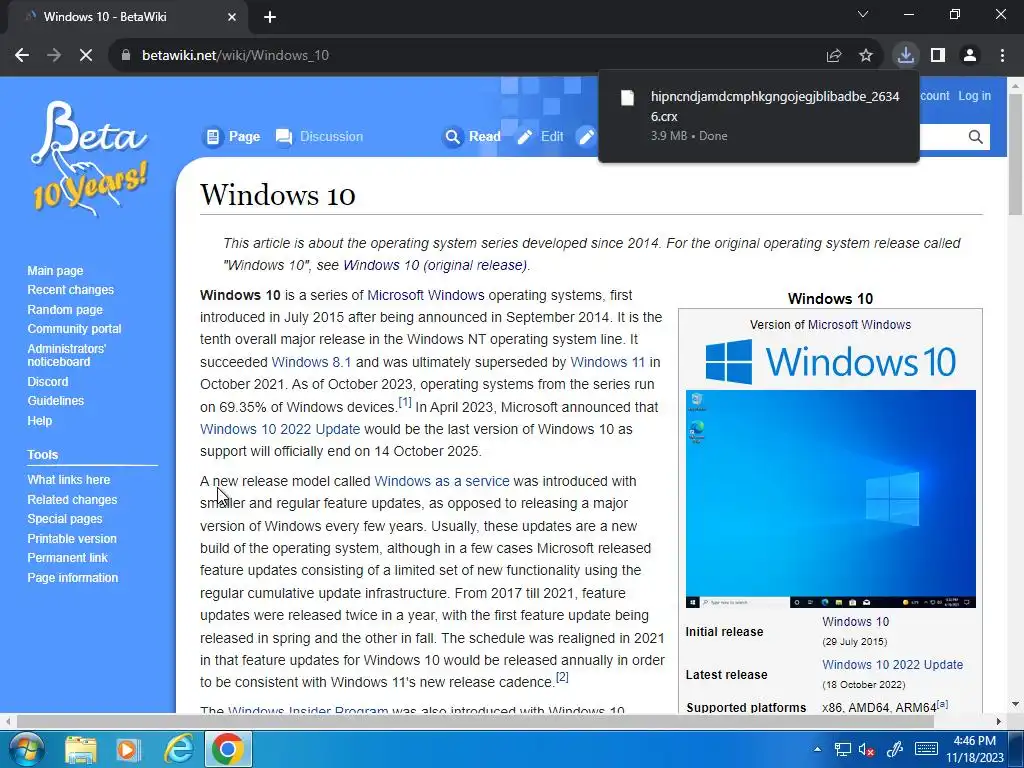Click the wiki search magnifier icon

(975, 137)
